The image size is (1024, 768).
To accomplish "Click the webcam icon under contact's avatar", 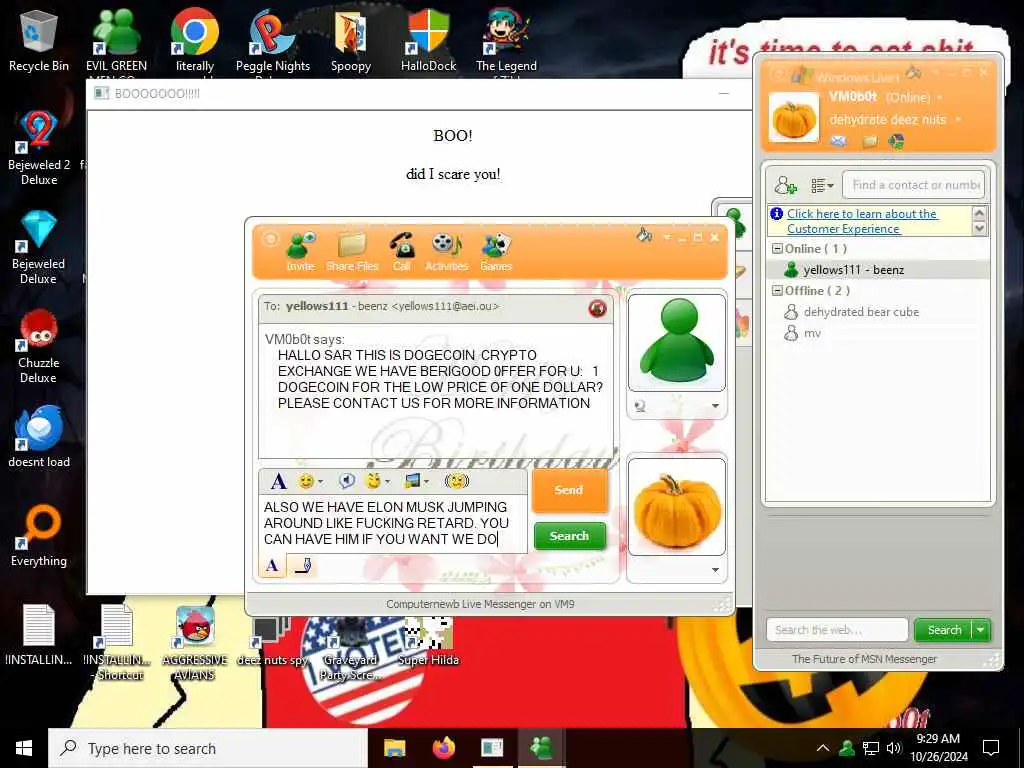I will pyautogui.click(x=640, y=406).
